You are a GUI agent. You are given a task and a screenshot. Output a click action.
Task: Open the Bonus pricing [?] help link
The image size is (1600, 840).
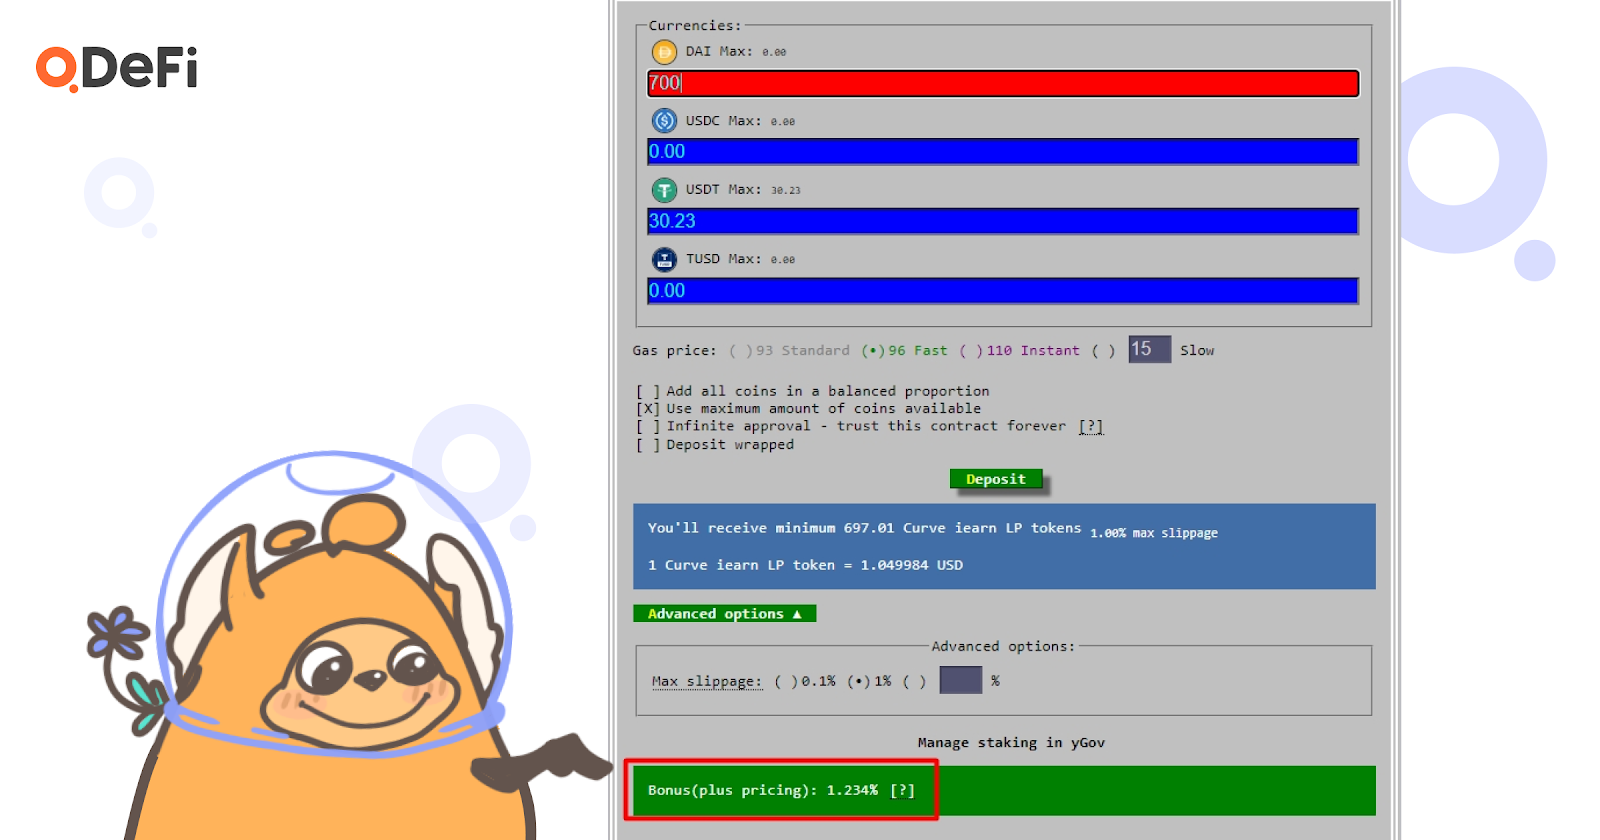[903, 791]
